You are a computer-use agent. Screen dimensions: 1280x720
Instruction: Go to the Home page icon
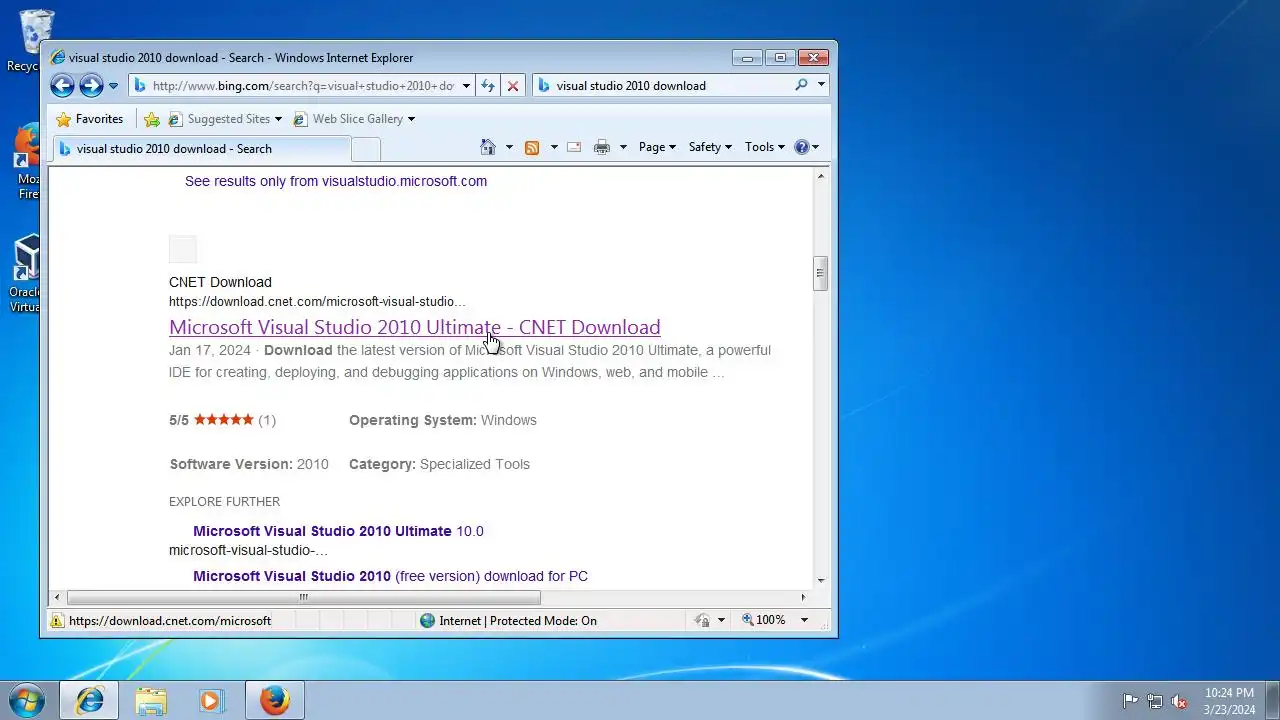488,147
